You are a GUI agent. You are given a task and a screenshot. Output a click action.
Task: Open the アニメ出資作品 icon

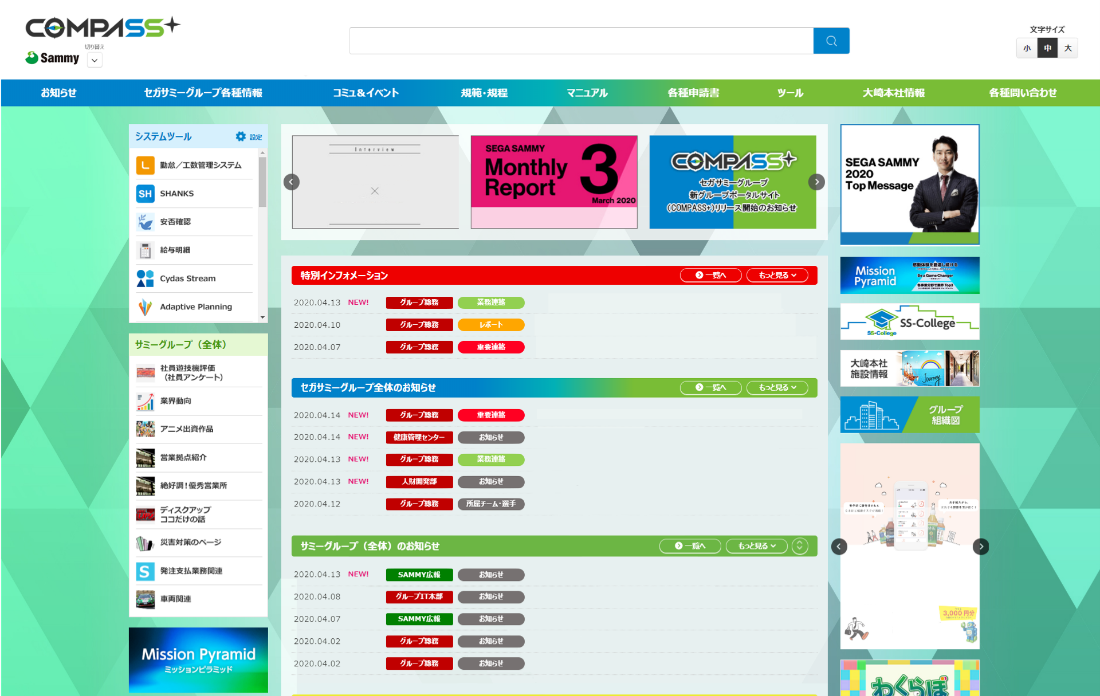click(145, 429)
